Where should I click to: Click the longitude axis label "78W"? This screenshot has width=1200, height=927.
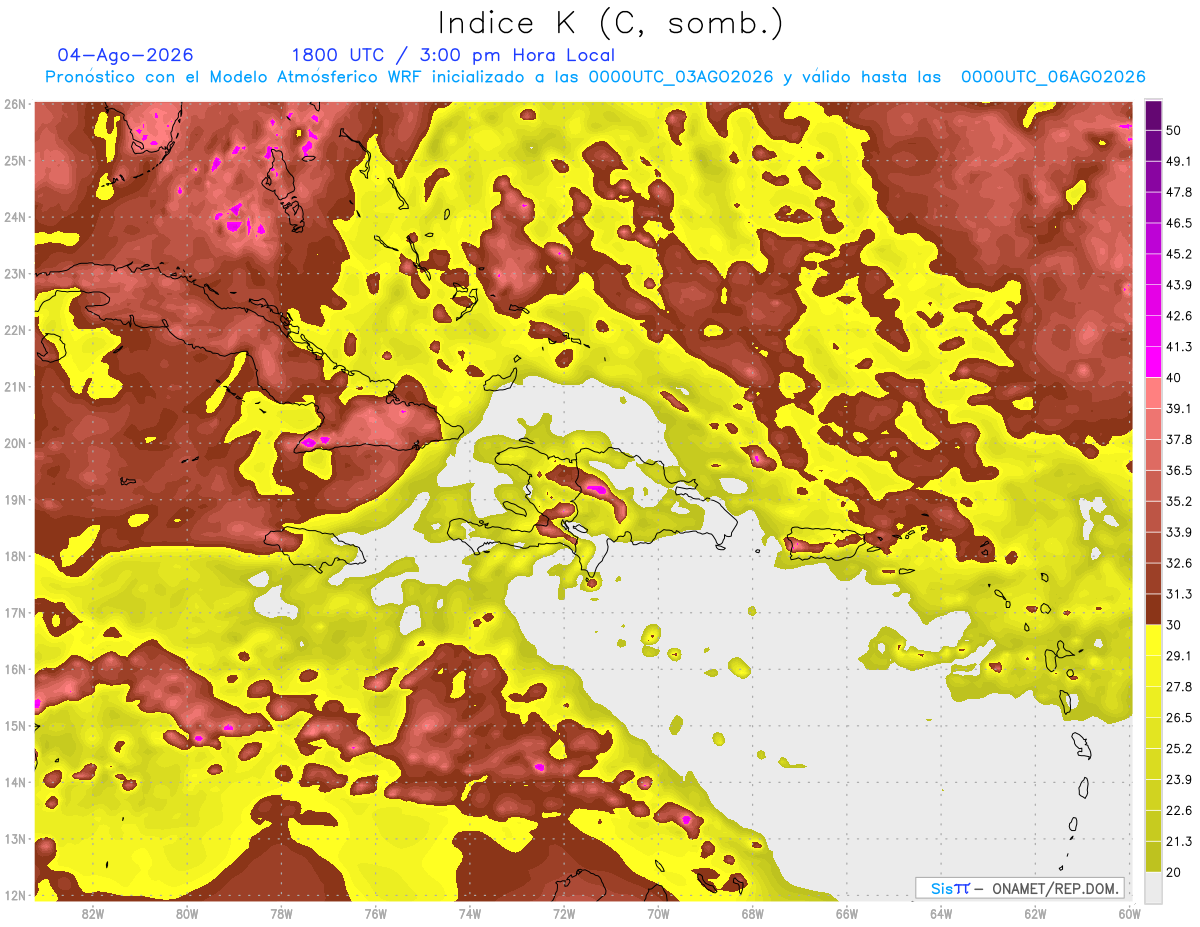(x=281, y=913)
